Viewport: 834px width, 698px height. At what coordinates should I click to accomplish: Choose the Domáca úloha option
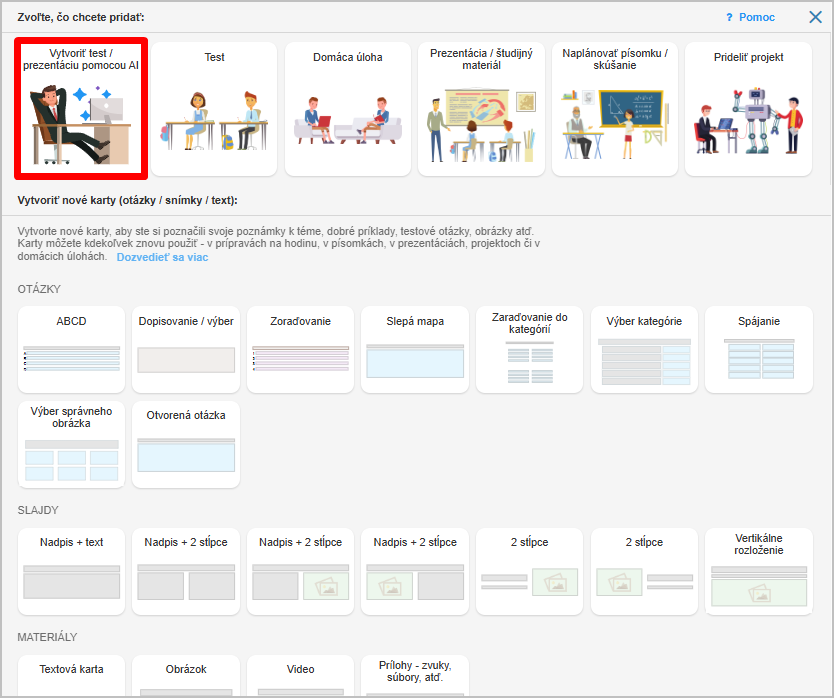click(x=348, y=108)
